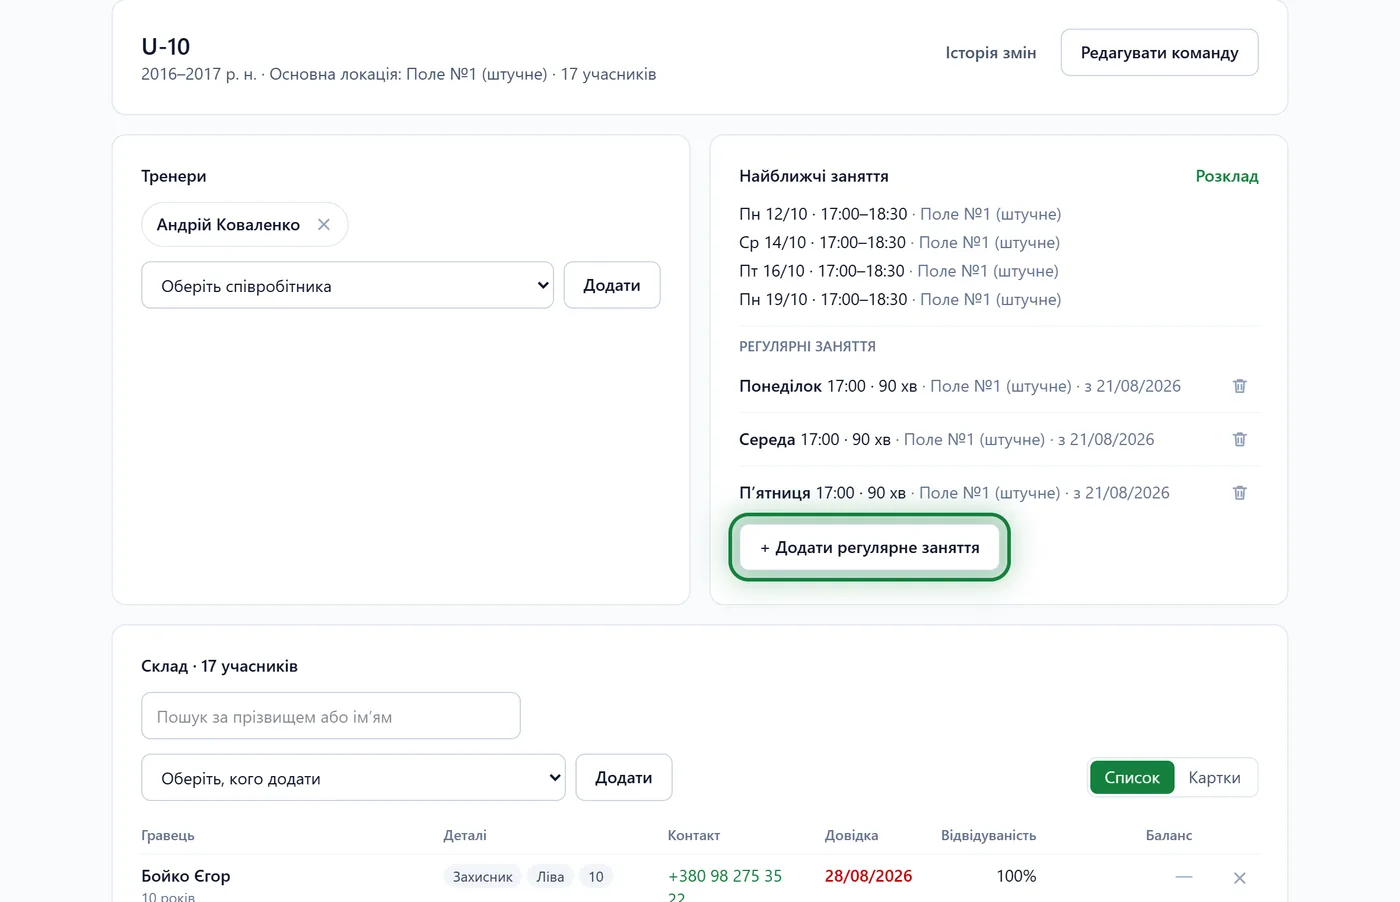Open the Історія змін link
This screenshot has width=1400, height=902.
click(991, 53)
